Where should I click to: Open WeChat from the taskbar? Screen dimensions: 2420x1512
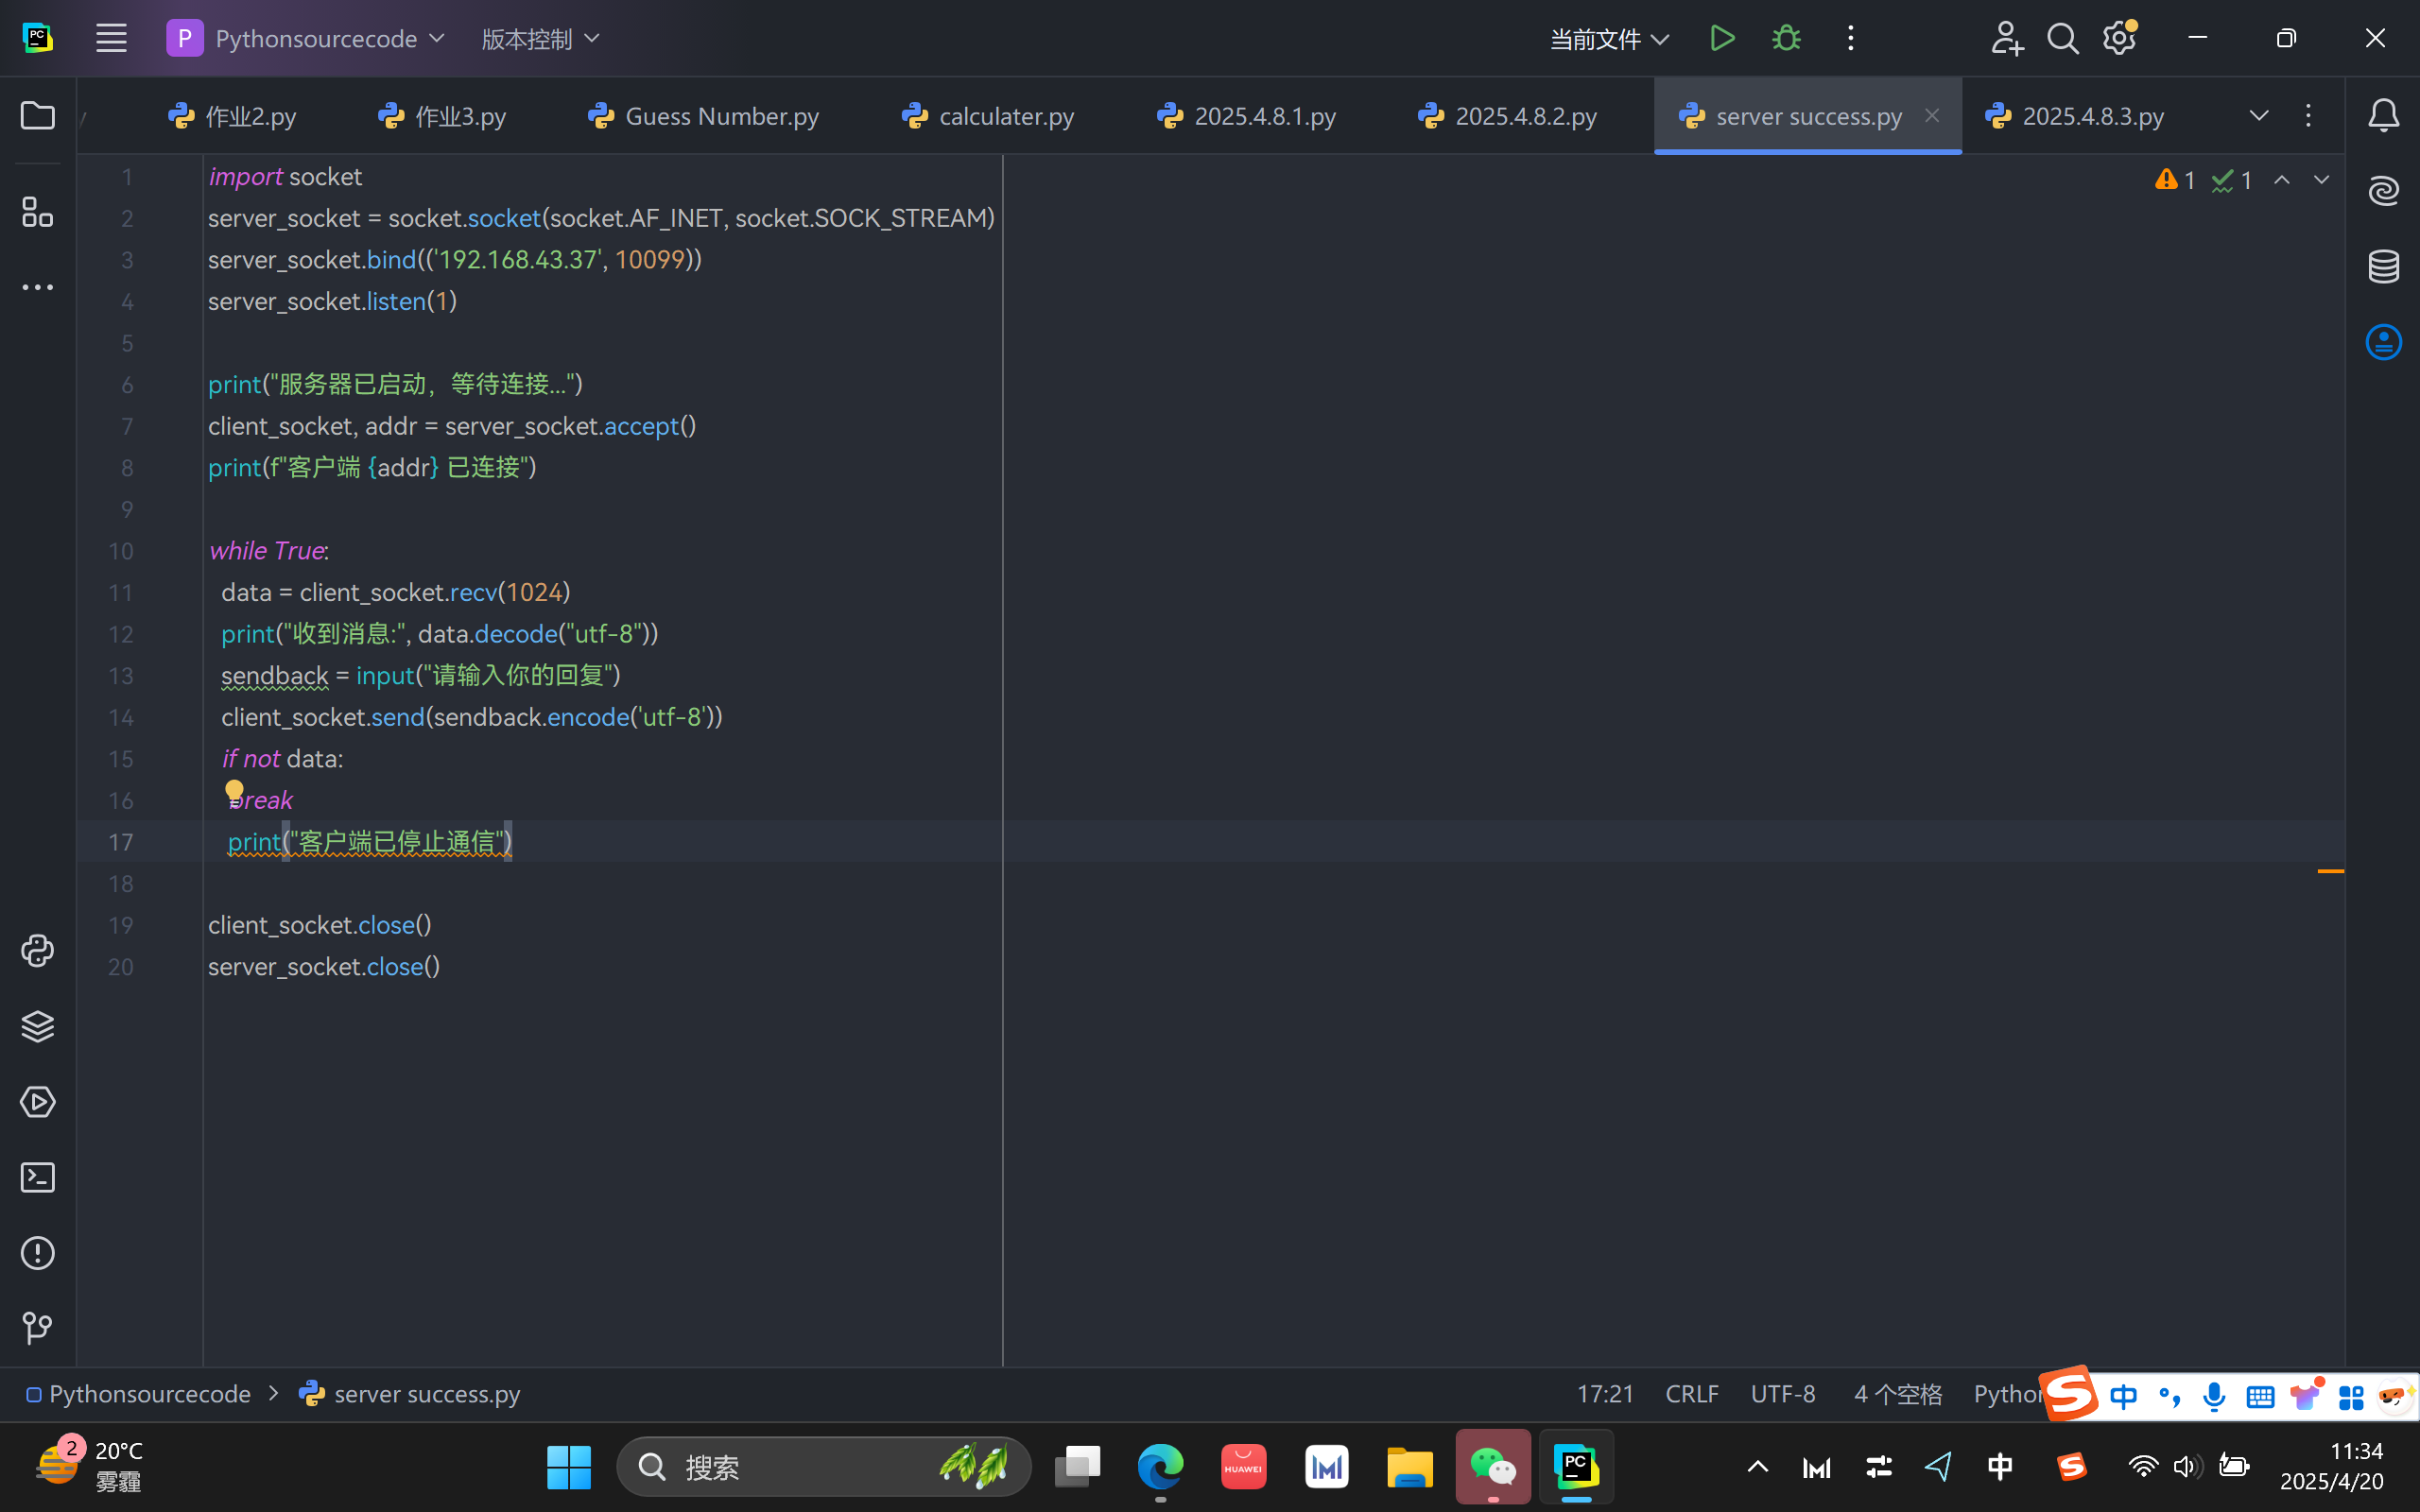1492,1467
